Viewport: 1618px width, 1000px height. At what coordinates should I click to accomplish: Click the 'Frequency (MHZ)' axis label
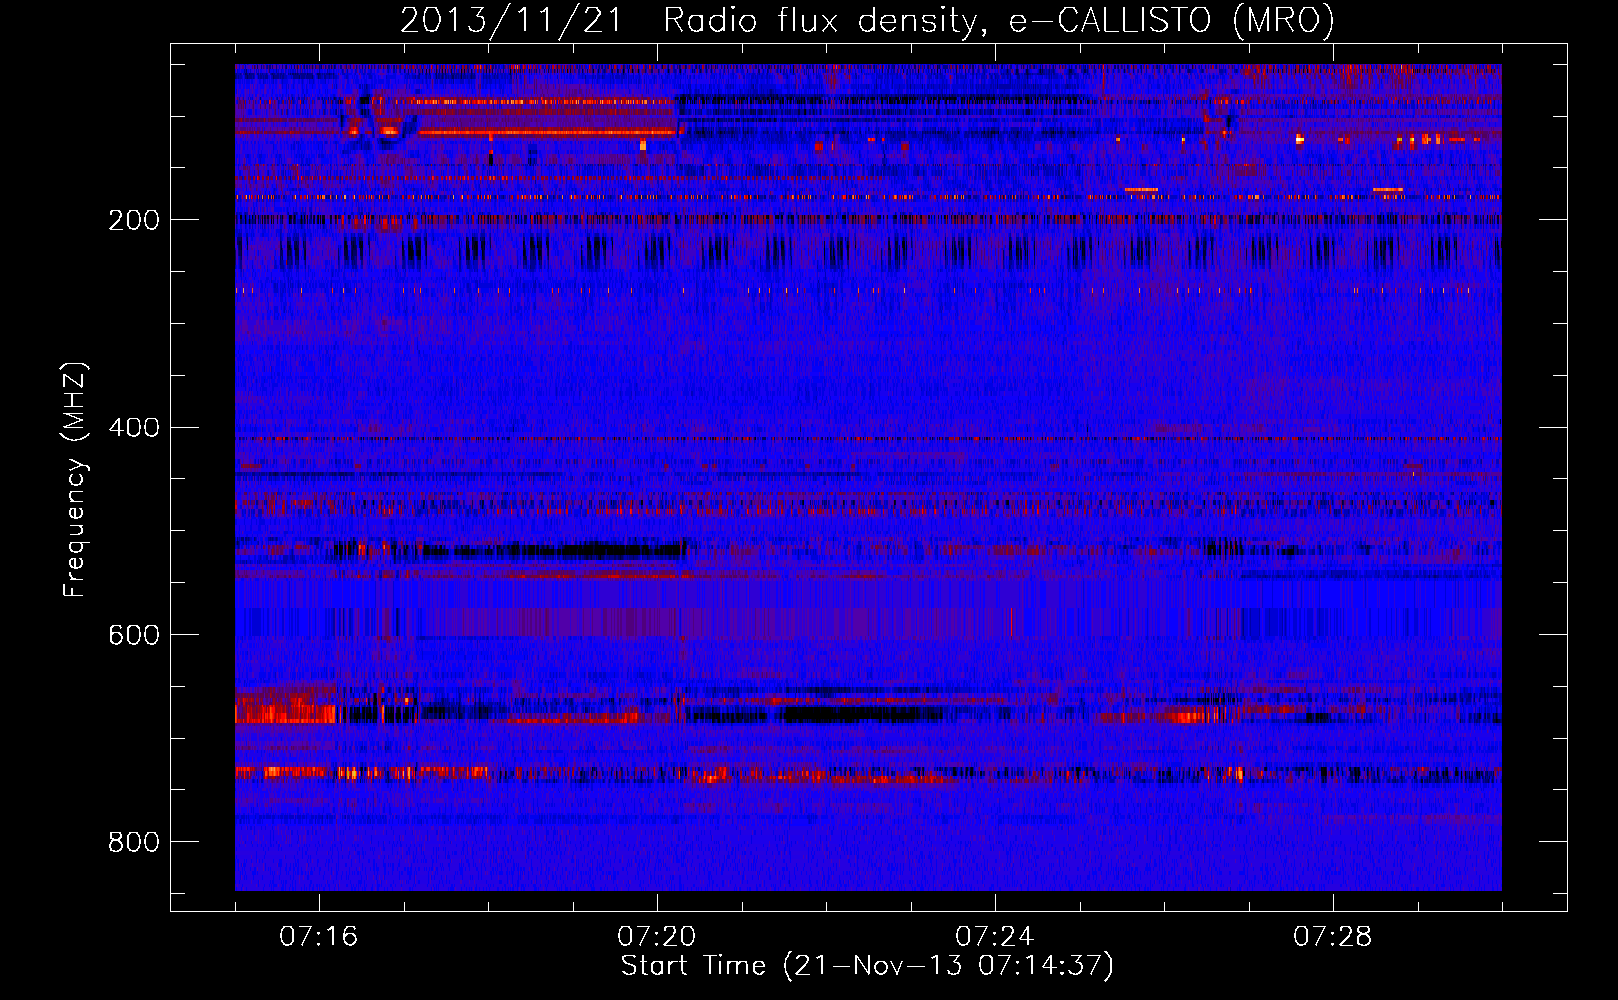point(75,479)
